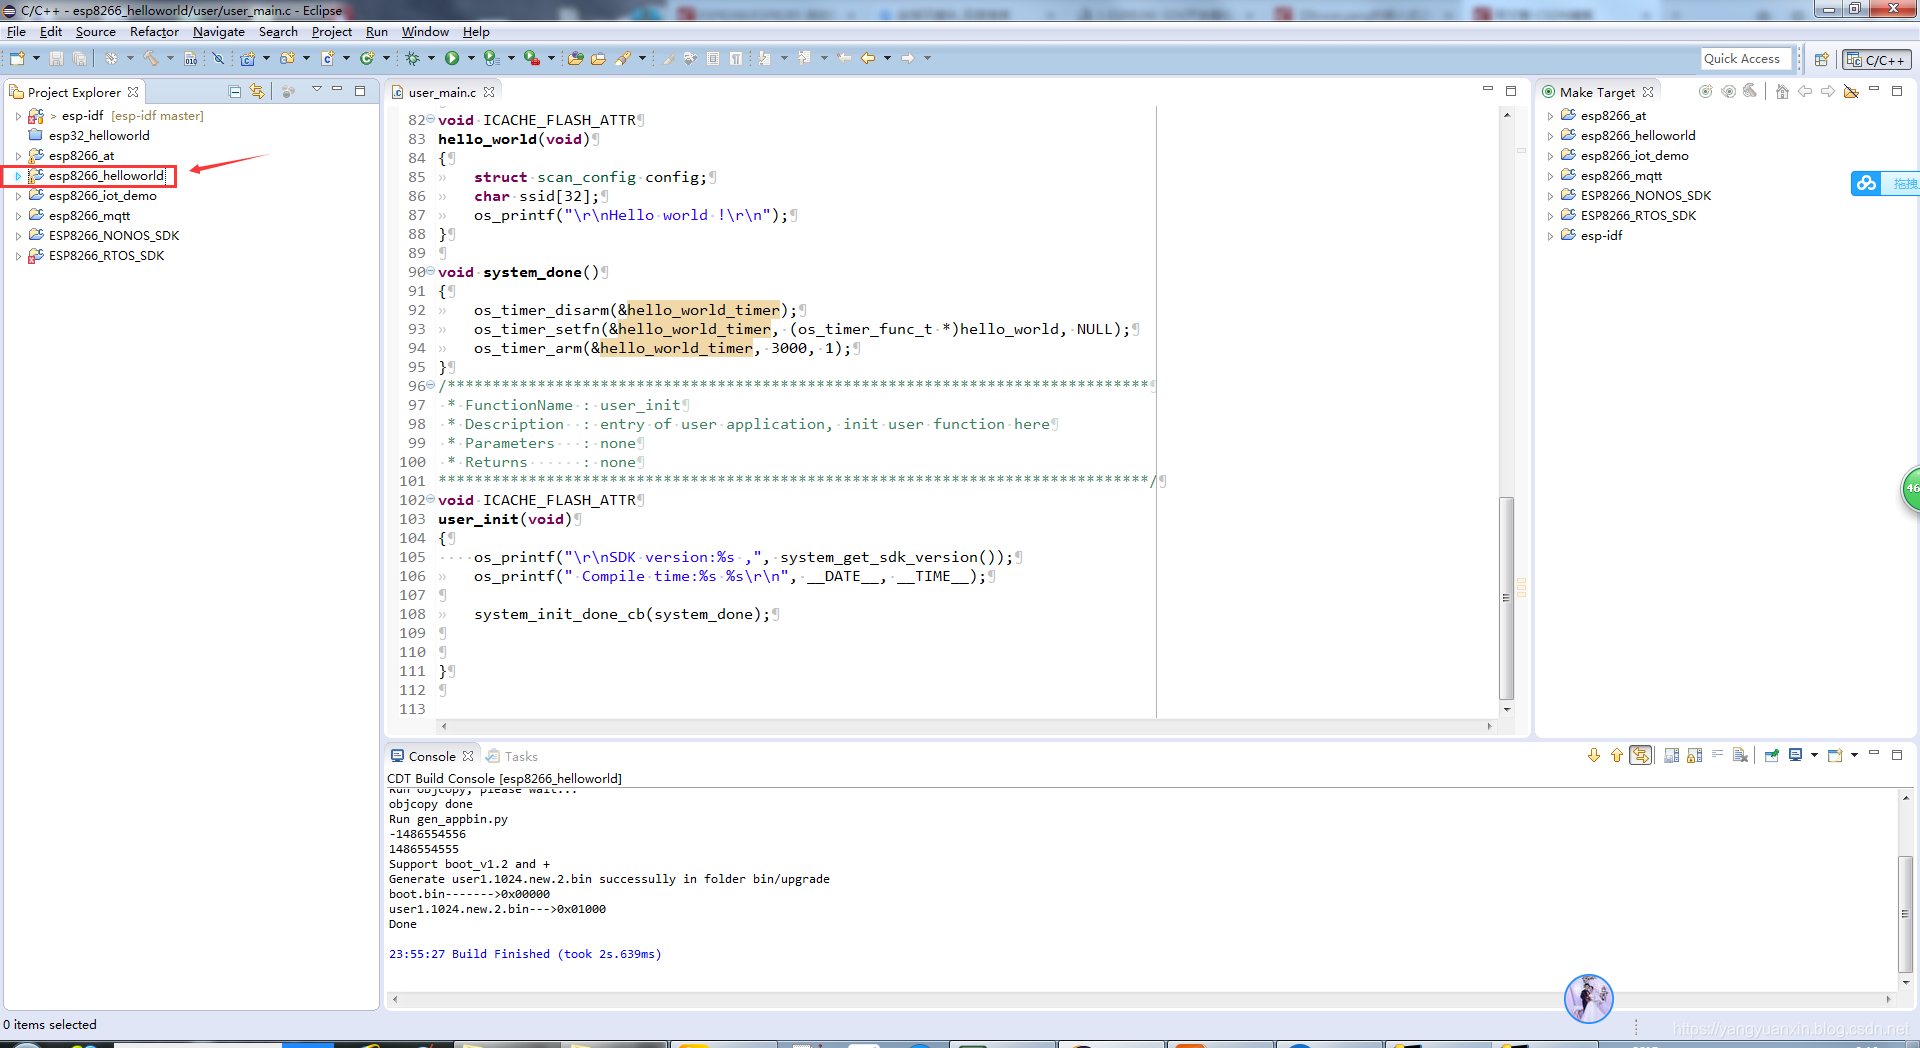1920x1048 pixels.
Task: Toggle Block Selection Mode icon
Action: tap(713, 58)
